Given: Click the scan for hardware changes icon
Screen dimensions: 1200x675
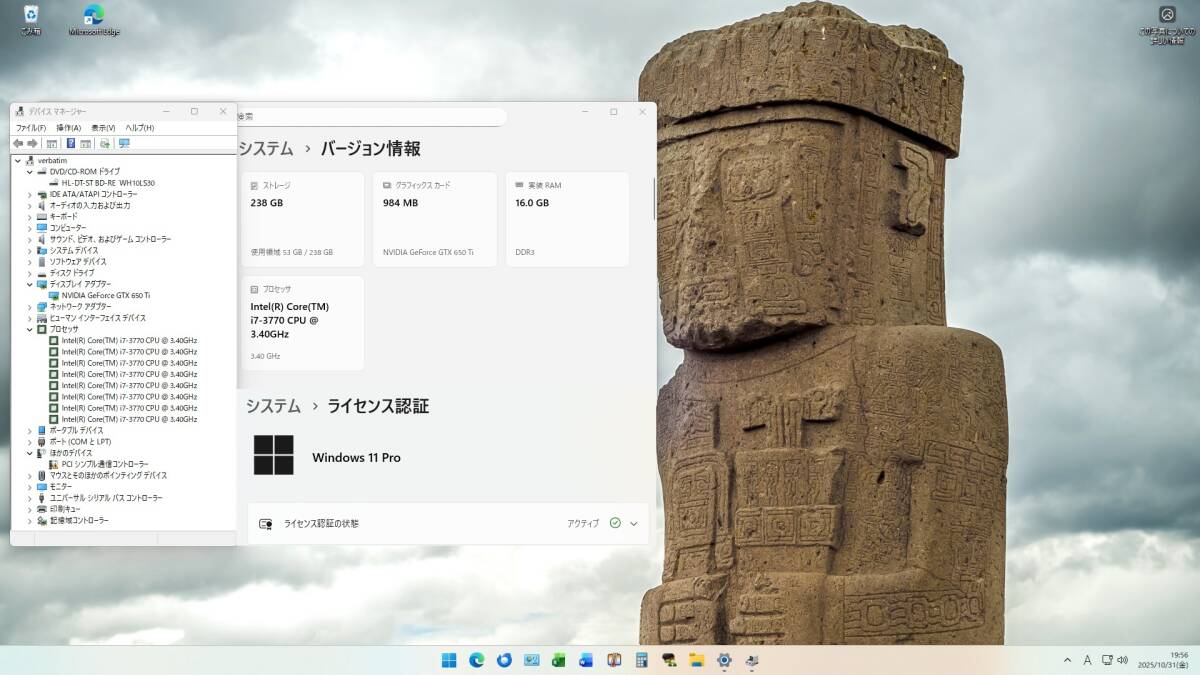Looking at the screenshot, I should [x=105, y=143].
